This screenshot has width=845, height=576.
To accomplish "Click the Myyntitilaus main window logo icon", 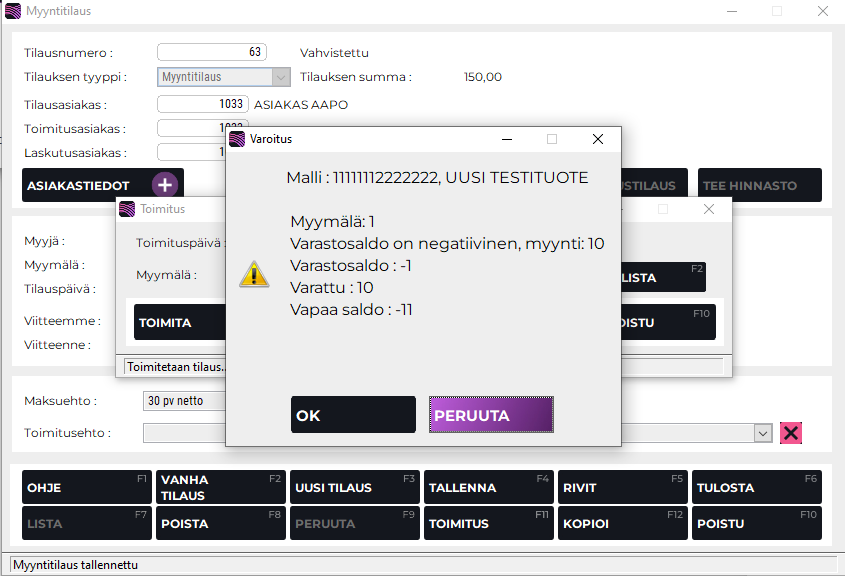I will 12,11.
